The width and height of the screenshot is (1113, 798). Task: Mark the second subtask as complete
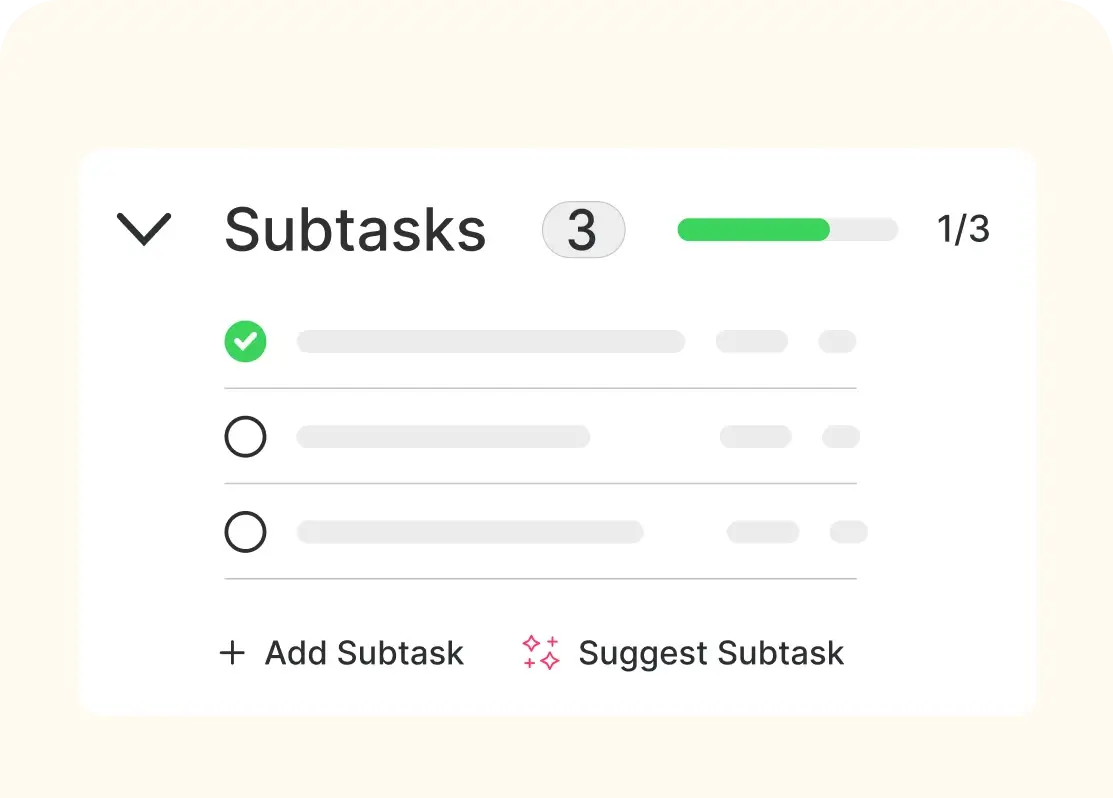(245, 437)
